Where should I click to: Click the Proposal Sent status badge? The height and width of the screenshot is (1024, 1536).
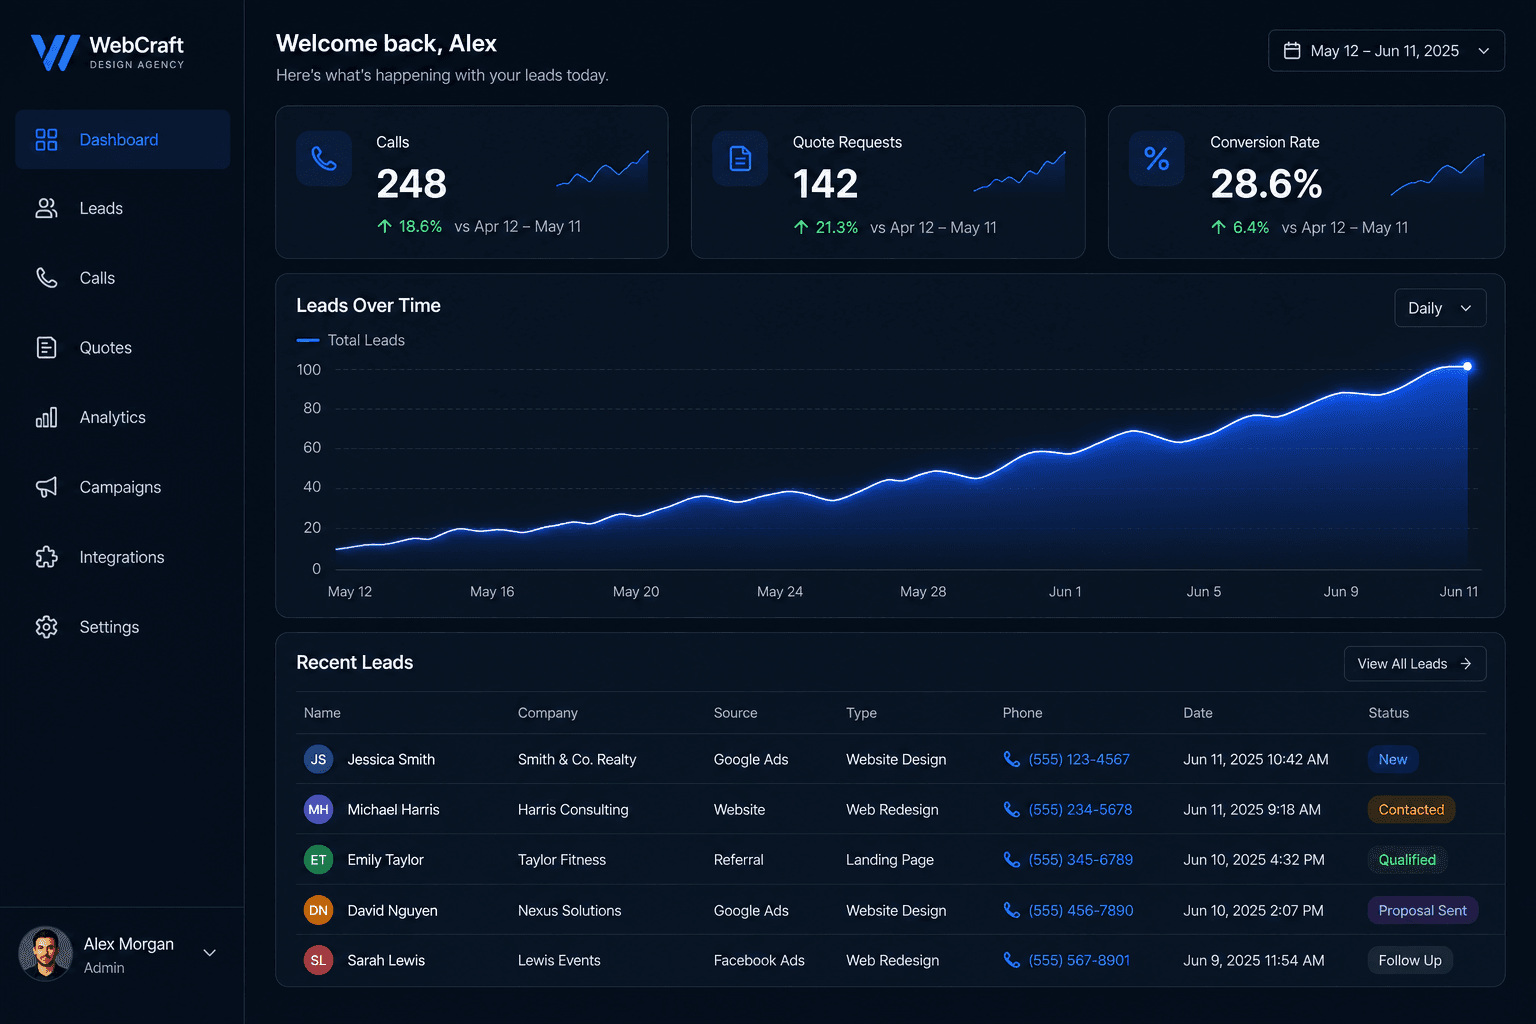click(x=1422, y=910)
